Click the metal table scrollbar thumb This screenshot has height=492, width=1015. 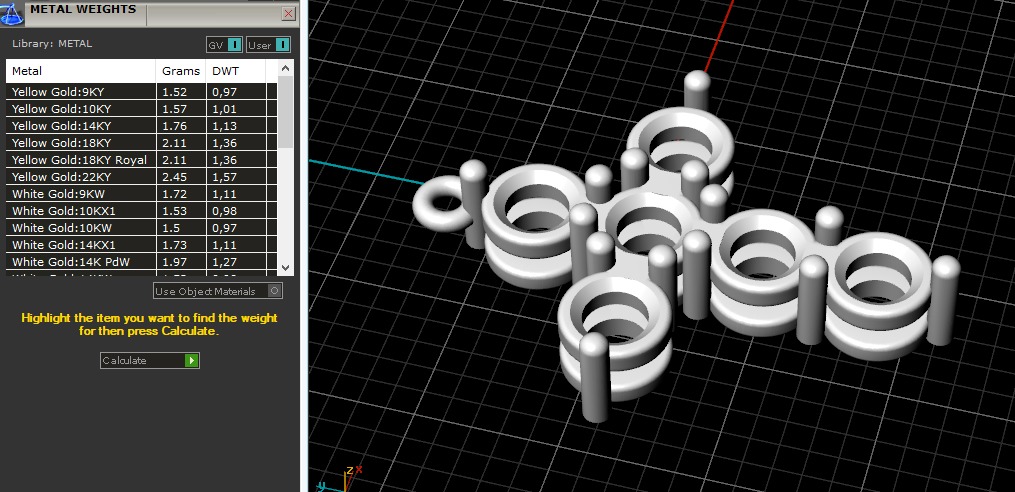click(x=285, y=112)
